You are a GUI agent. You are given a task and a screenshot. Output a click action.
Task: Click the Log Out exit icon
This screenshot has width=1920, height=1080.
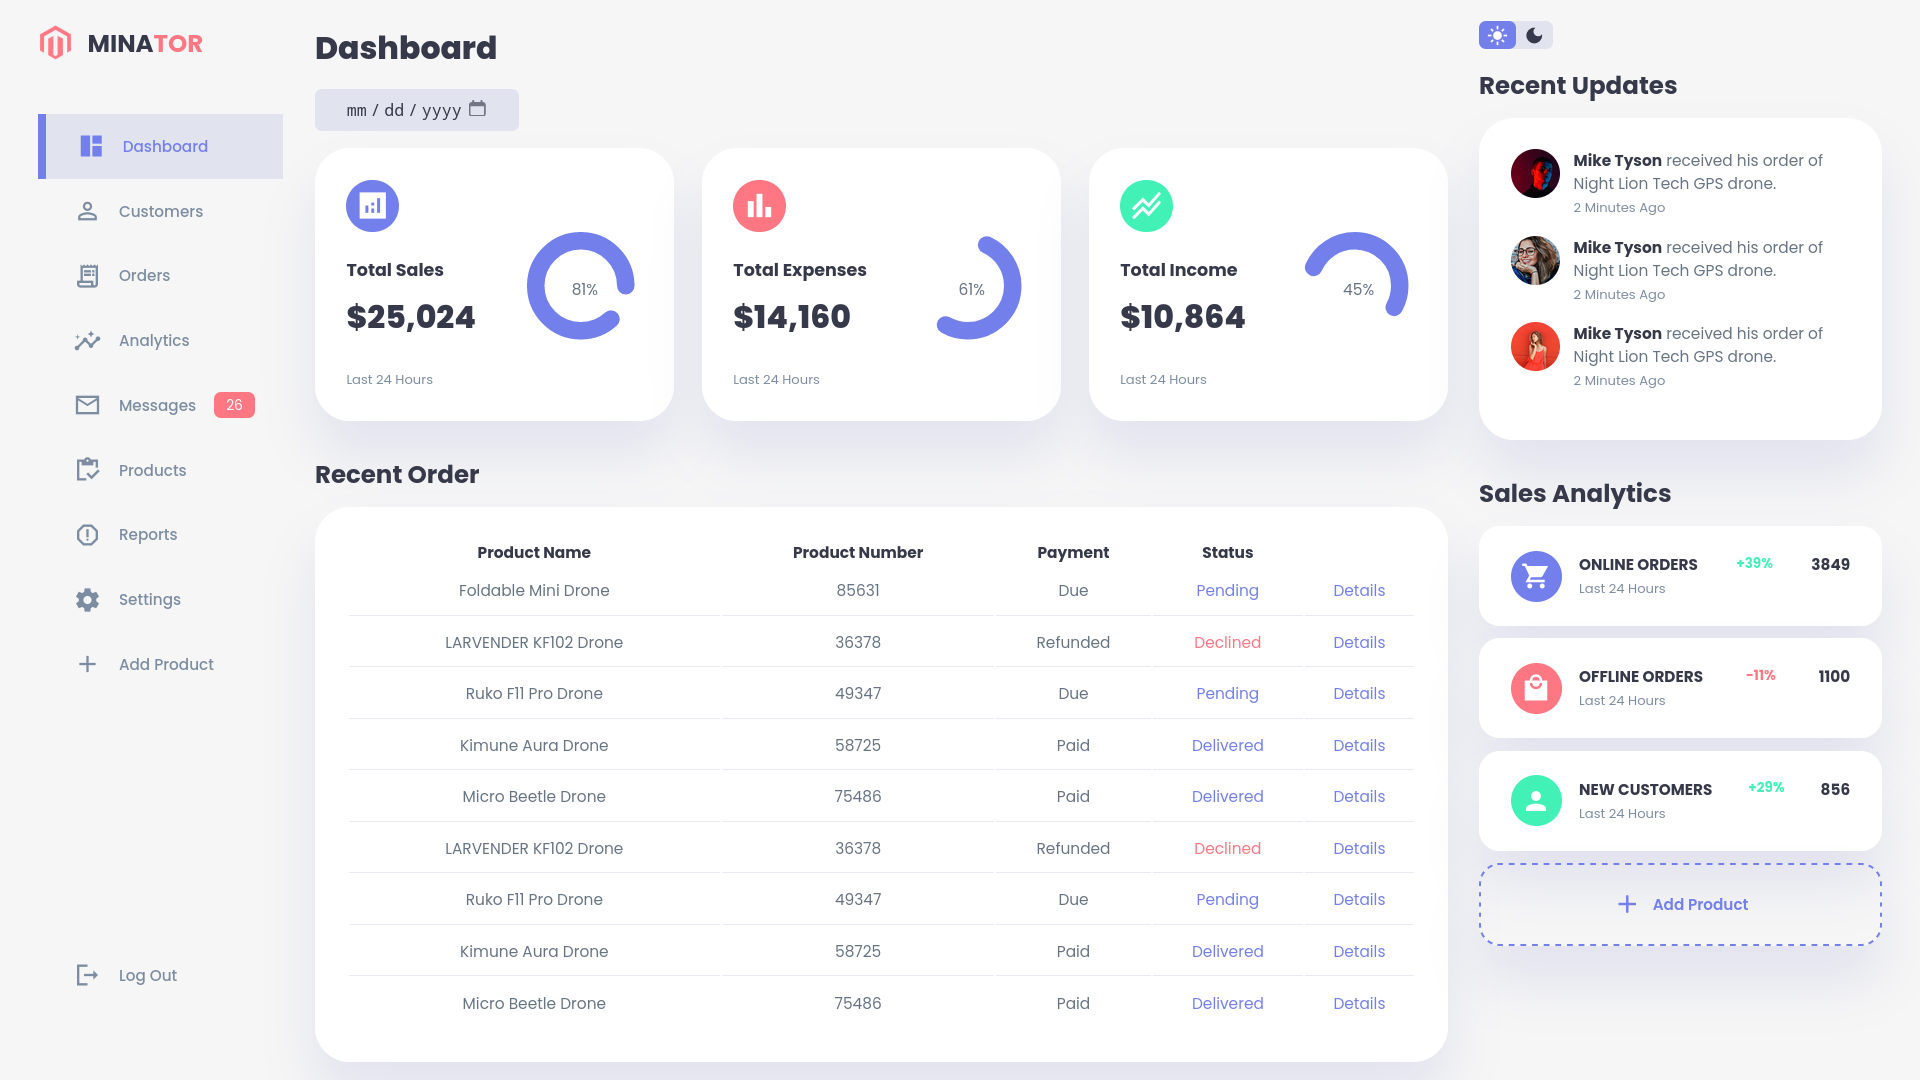tap(88, 975)
